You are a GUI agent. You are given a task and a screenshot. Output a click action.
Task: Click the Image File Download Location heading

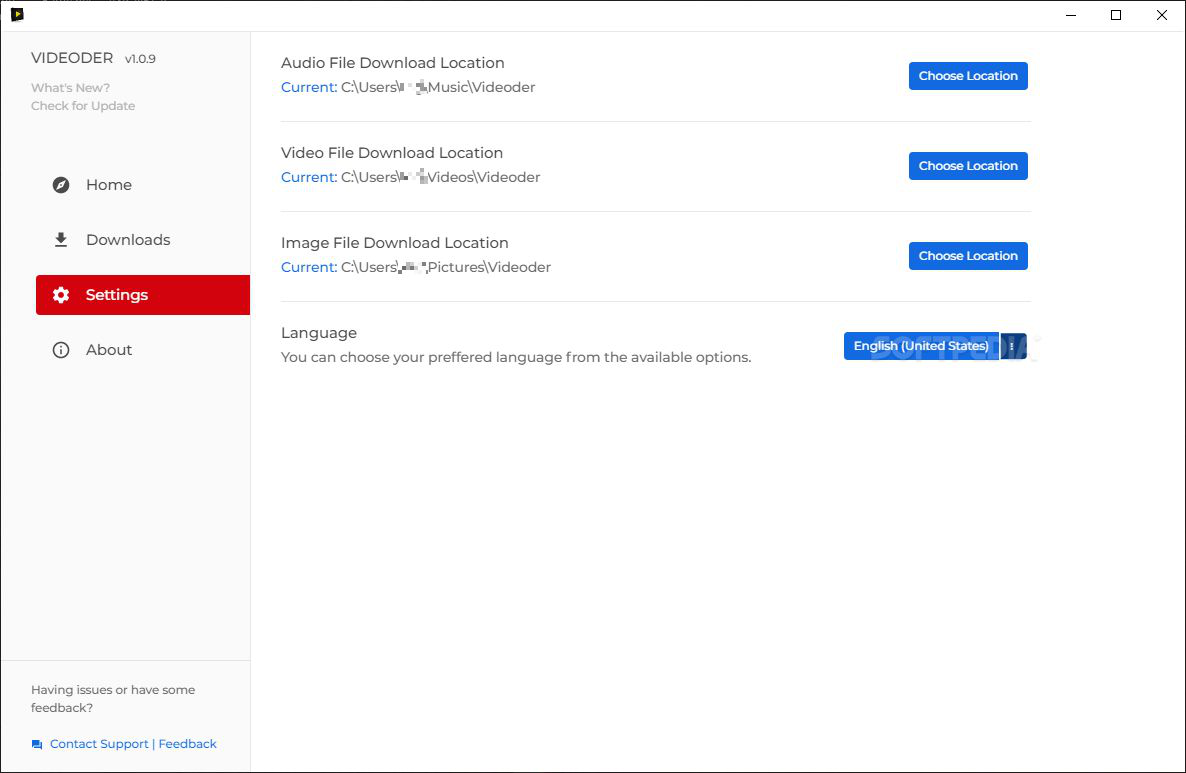click(x=395, y=243)
